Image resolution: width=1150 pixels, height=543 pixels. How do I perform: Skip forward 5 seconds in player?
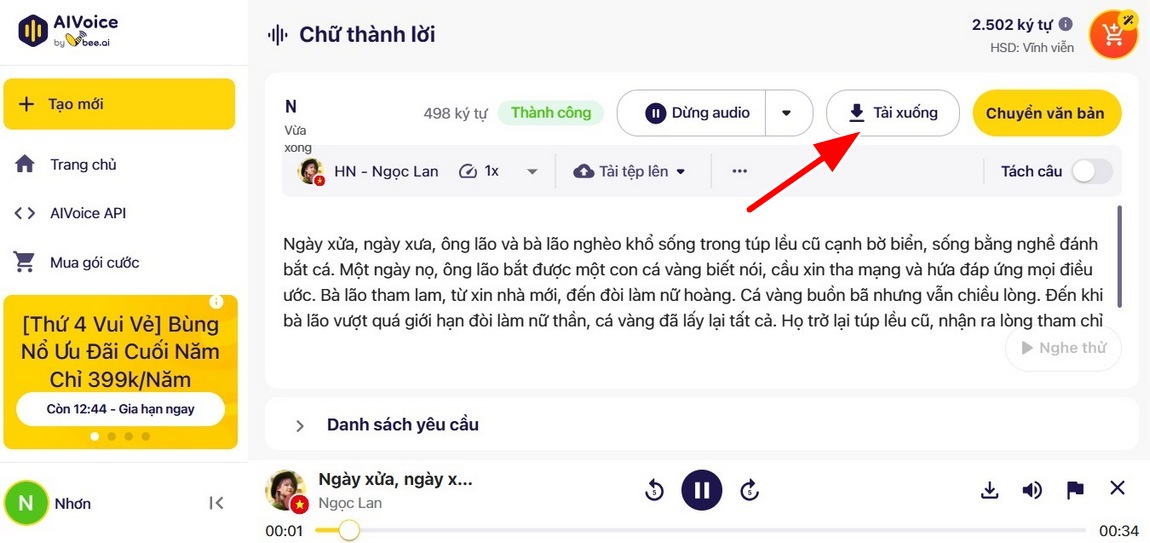(749, 489)
